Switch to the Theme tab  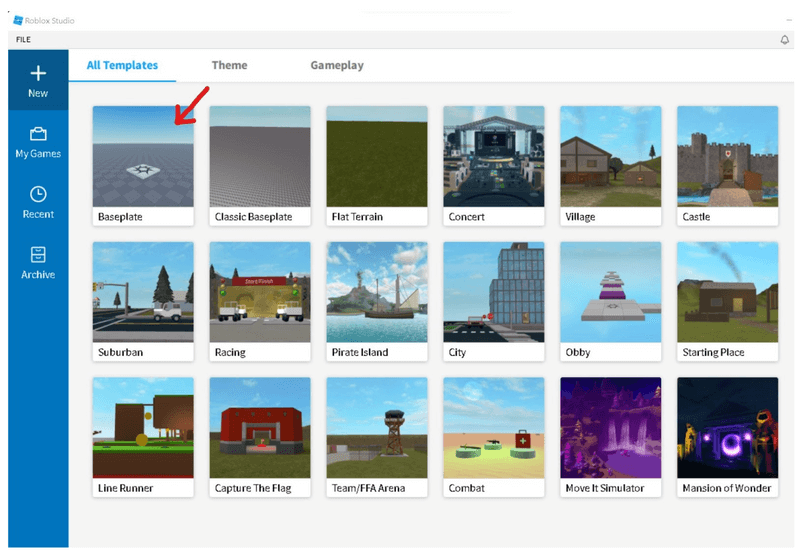point(229,65)
